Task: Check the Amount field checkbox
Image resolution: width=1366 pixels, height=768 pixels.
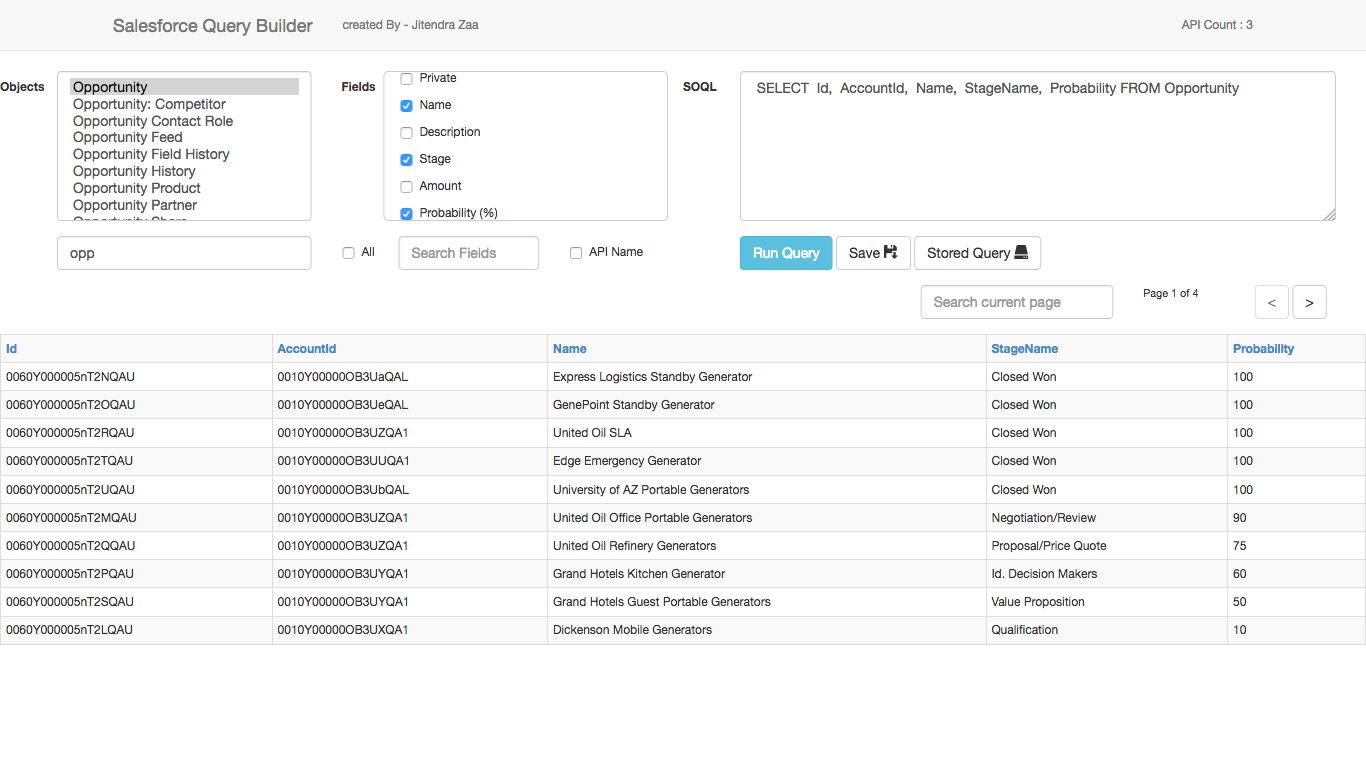Action: click(406, 186)
